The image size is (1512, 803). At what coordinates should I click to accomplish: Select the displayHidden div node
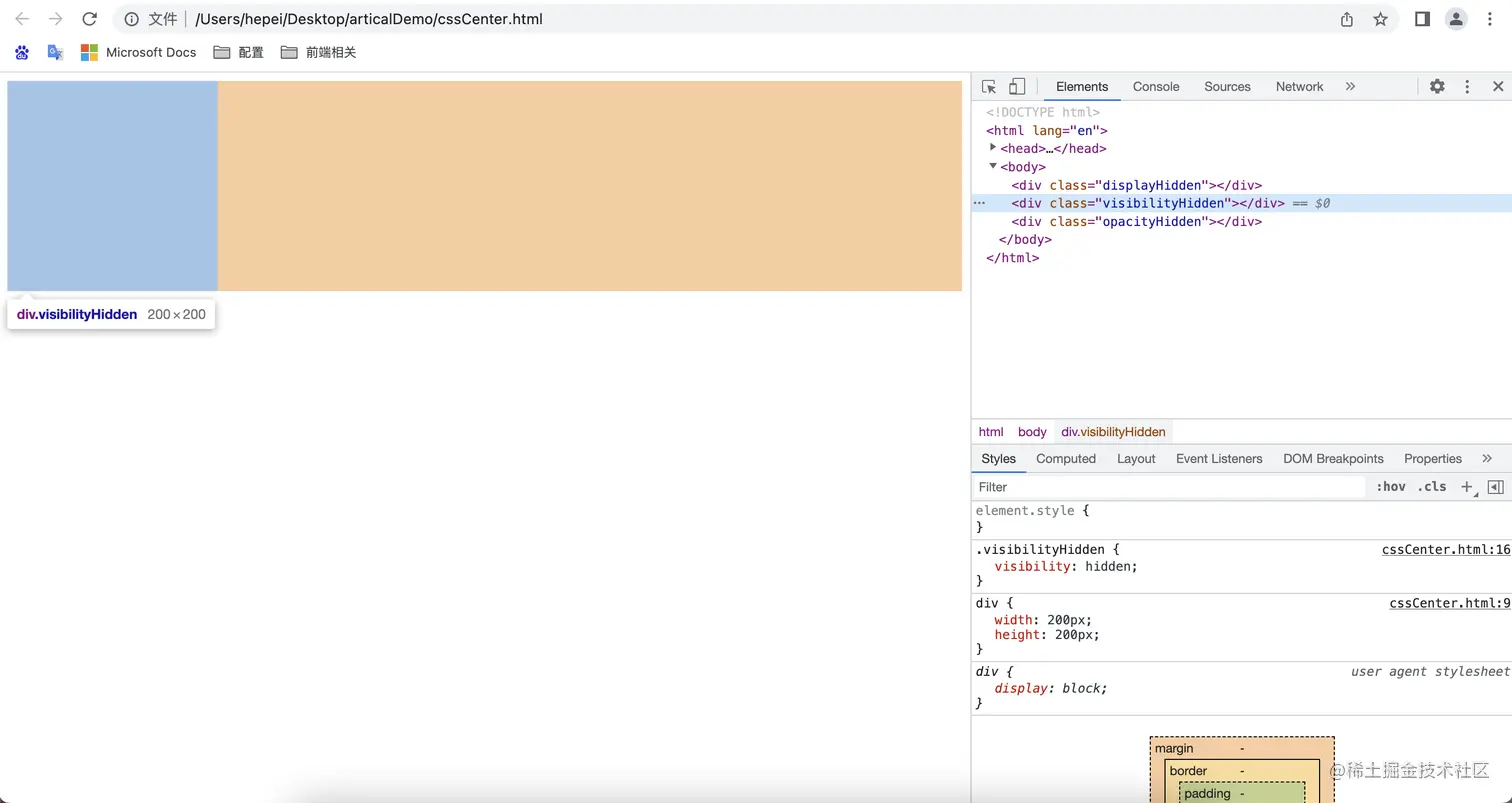point(1136,185)
